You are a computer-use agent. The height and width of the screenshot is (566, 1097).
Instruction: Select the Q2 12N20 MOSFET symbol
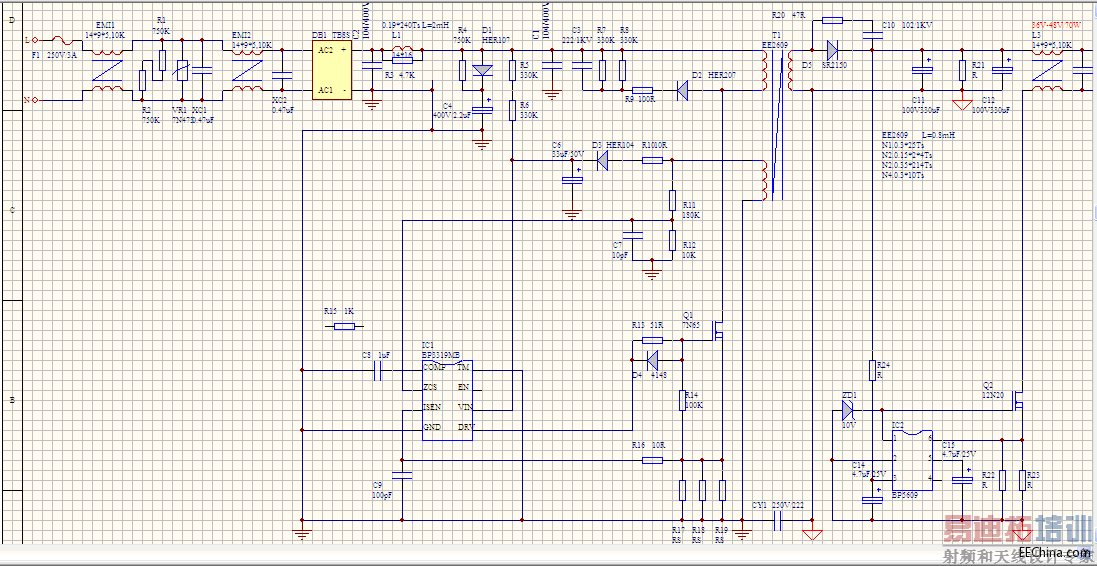click(x=1018, y=400)
